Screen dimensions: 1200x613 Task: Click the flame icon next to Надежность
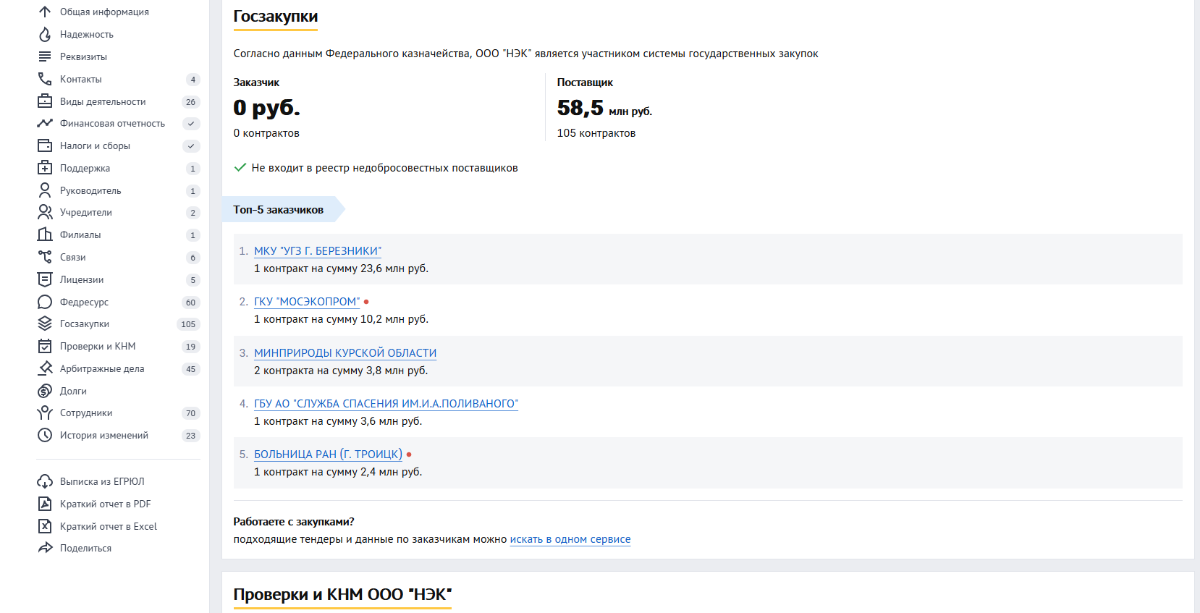click(44, 34)
